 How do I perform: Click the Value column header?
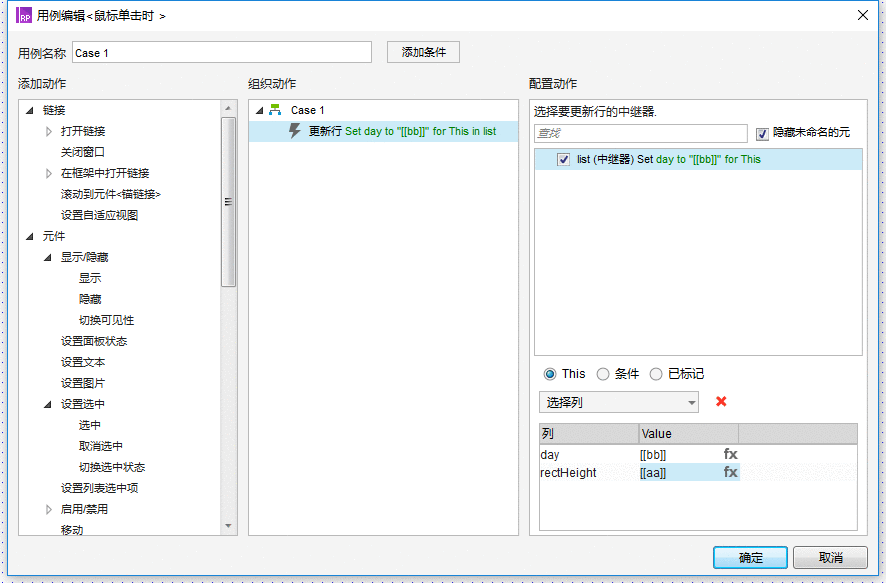pyautogui.click(x=688, y=433)
